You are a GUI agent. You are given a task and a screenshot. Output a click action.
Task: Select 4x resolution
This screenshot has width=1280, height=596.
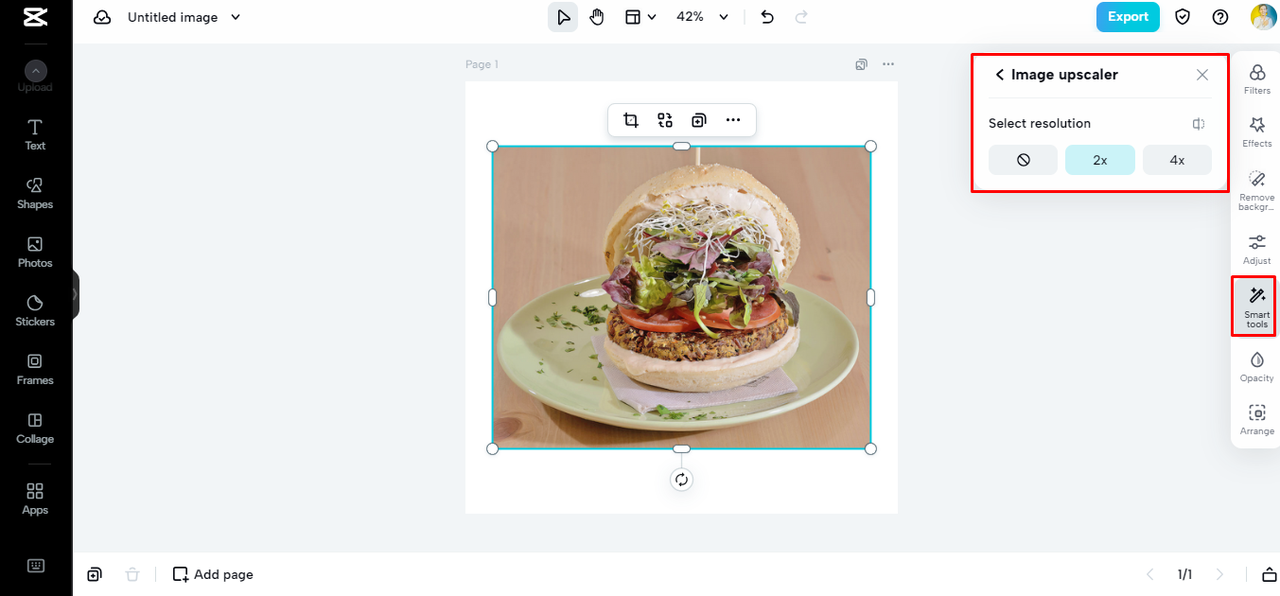1177,160
